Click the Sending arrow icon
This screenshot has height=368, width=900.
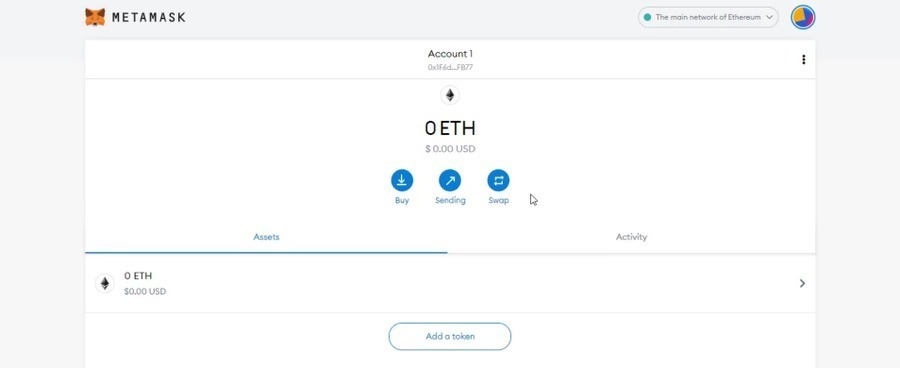(450, 180)
